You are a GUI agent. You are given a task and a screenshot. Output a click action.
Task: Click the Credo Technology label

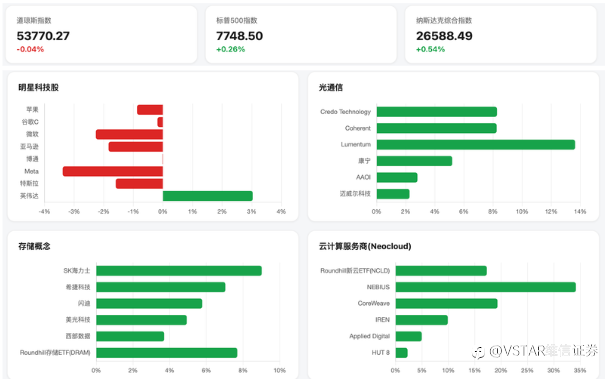[345, 112]
